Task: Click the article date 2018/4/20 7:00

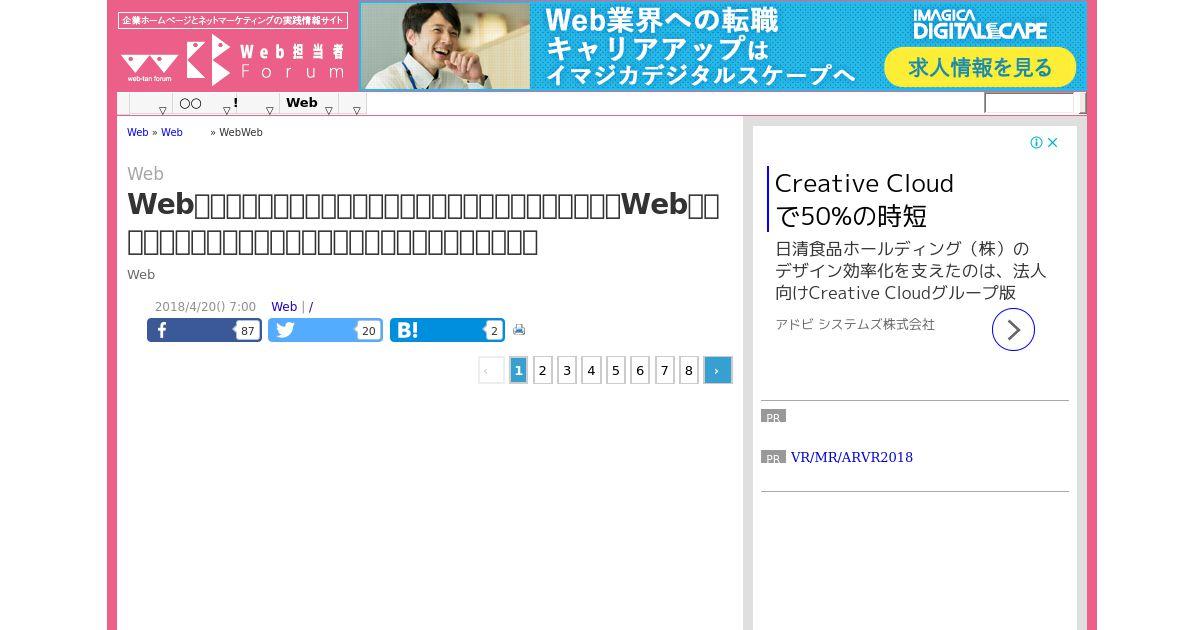Action: click(205, 307)
